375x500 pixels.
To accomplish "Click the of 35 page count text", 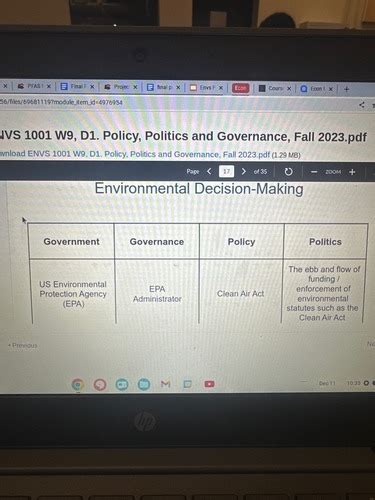I will click(260, 172).
